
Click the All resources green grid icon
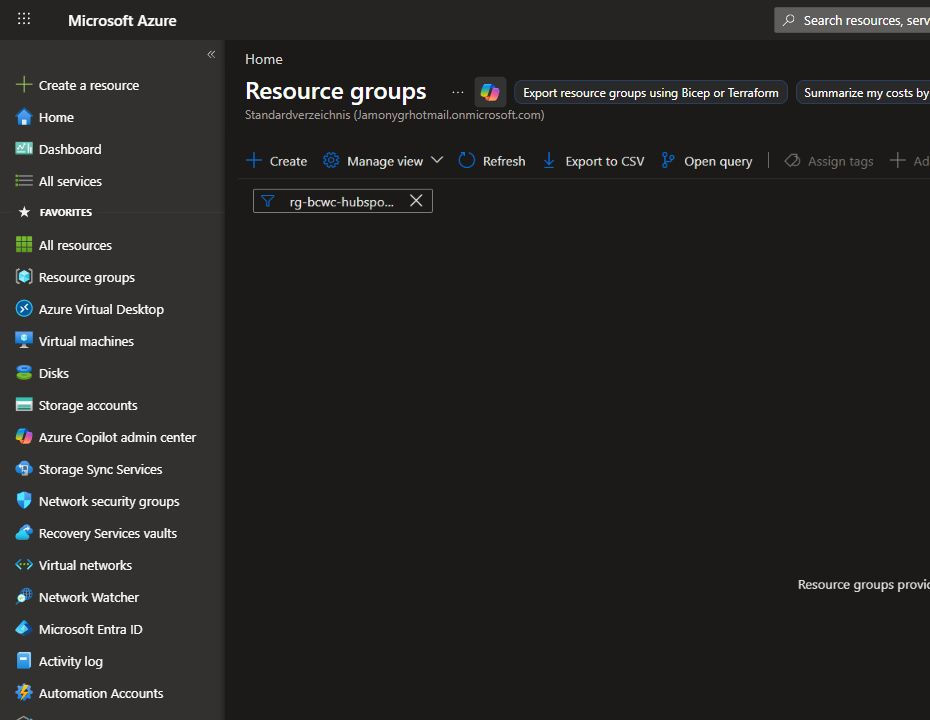click(x=24, y=244)
